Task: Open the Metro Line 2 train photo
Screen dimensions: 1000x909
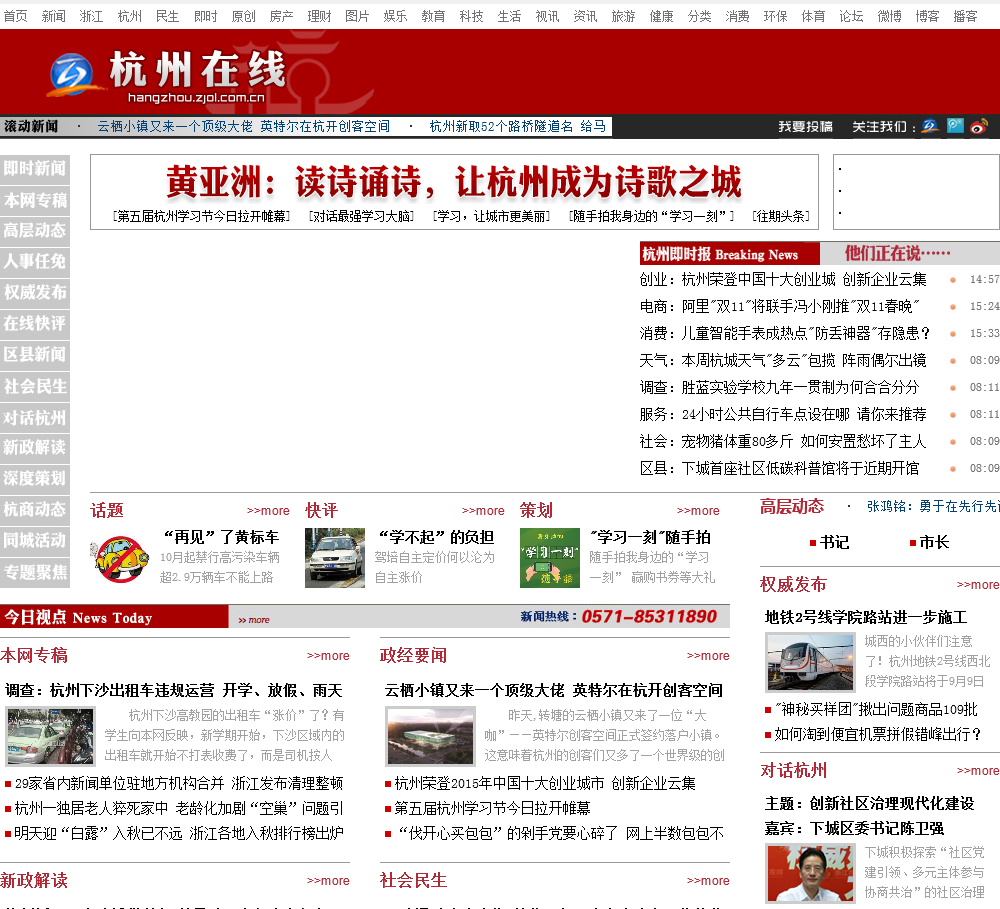Action: coord(810,661)
